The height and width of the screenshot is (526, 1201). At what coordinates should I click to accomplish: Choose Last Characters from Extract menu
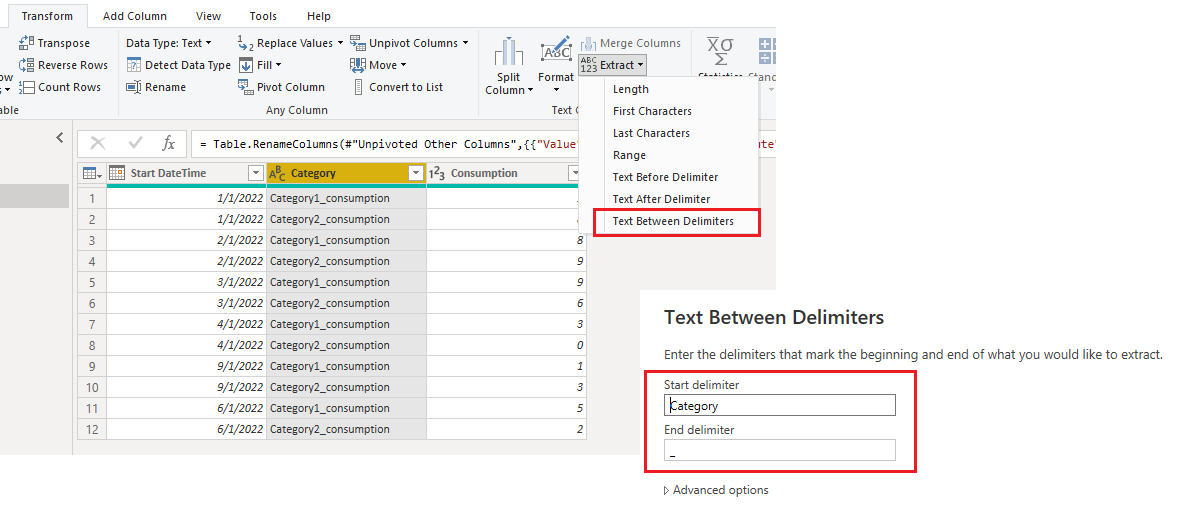pos(651,133)
